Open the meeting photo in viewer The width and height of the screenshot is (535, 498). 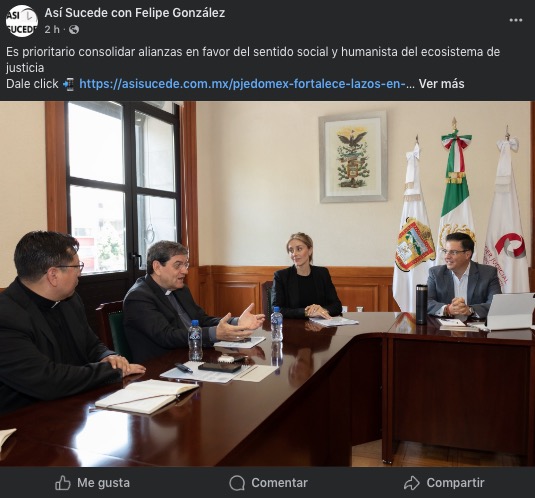pos(268,284)
